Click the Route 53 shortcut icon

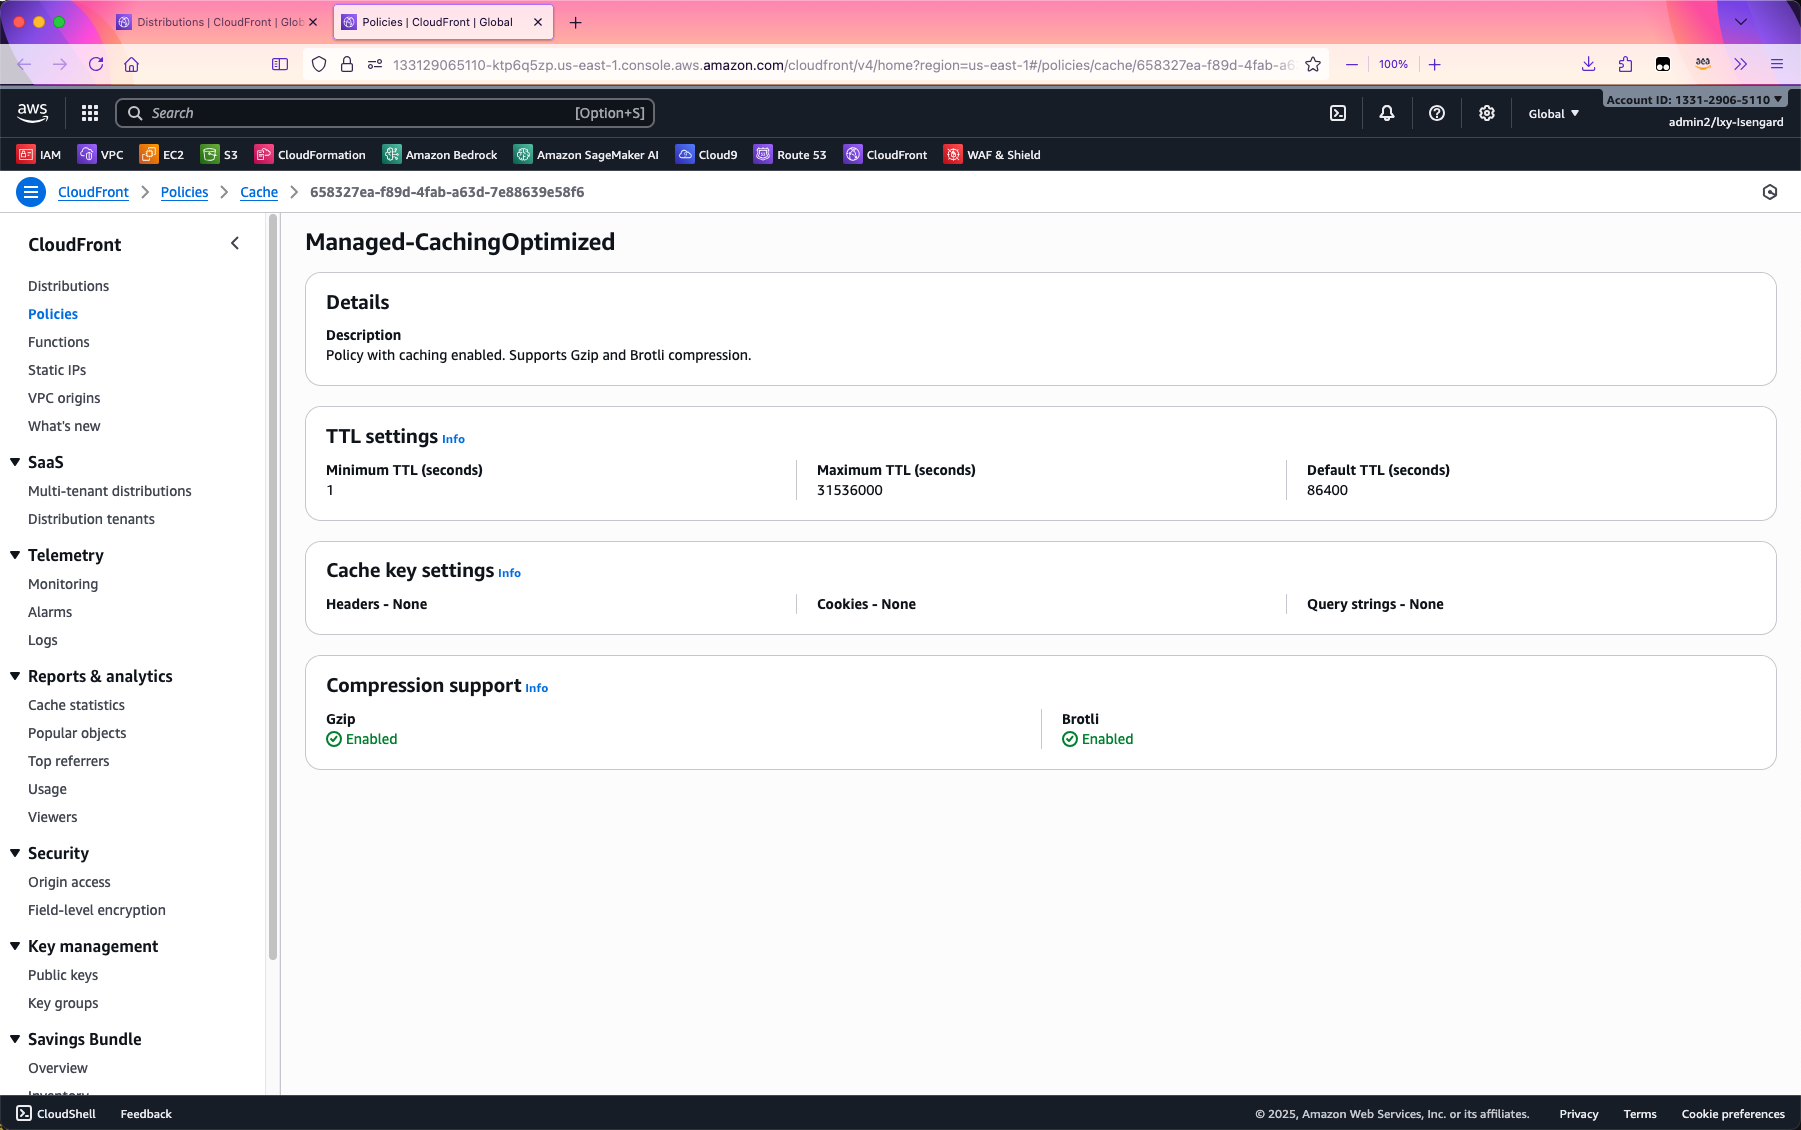point(763,154)
